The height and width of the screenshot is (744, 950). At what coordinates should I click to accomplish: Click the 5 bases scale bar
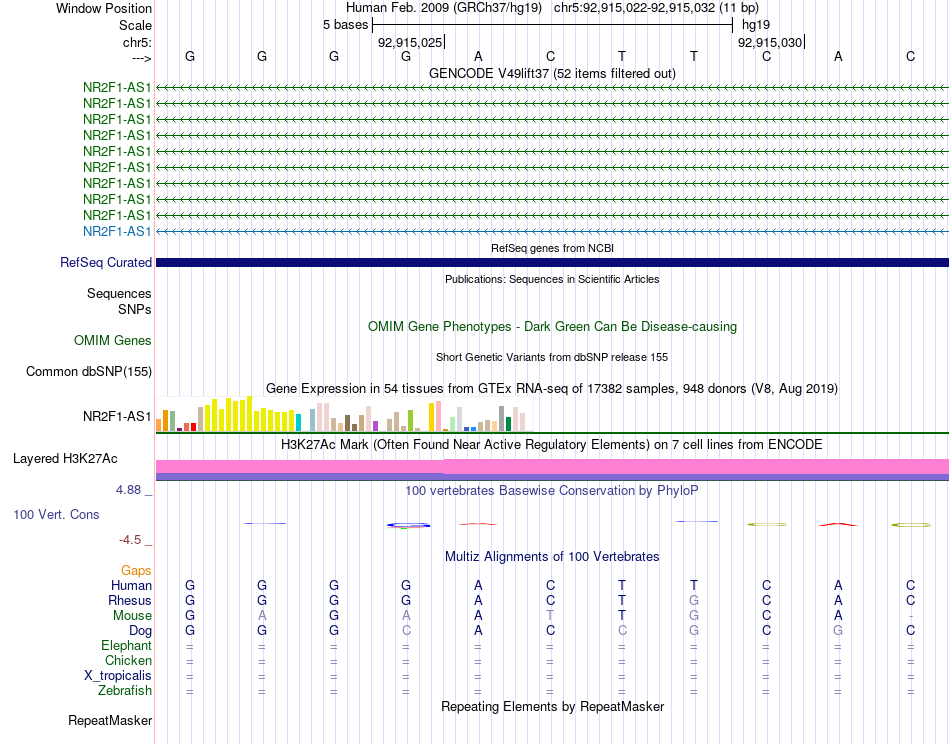(552, 25)
